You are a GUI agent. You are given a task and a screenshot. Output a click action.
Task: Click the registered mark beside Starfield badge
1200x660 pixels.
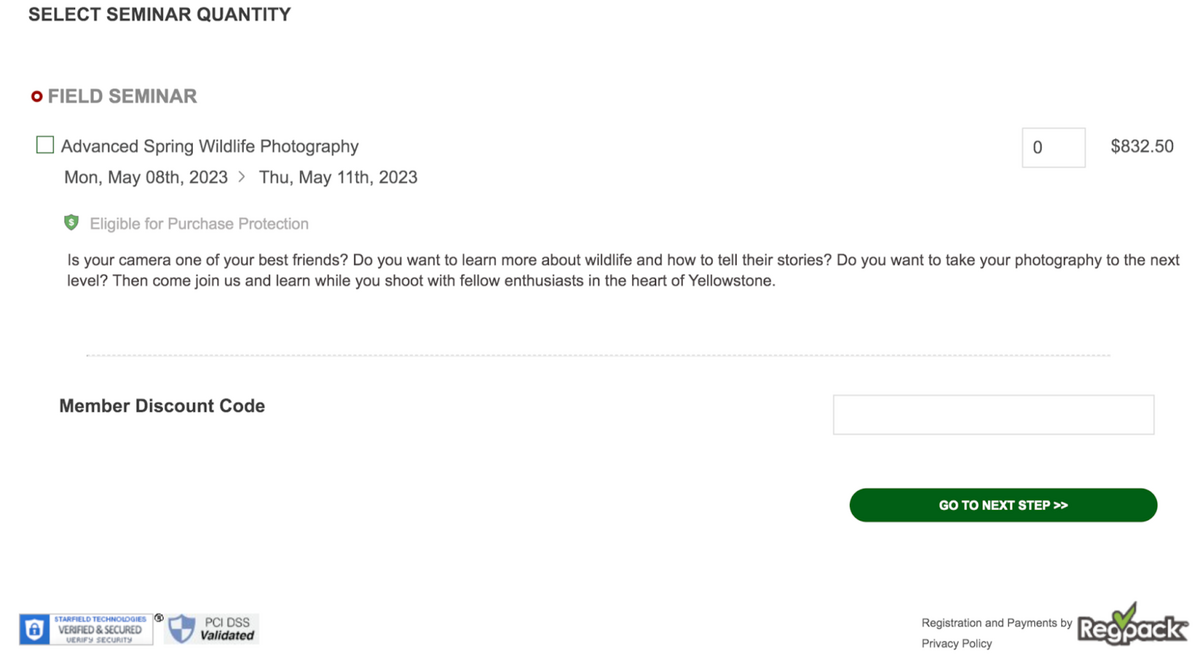(x=159, y=617)
